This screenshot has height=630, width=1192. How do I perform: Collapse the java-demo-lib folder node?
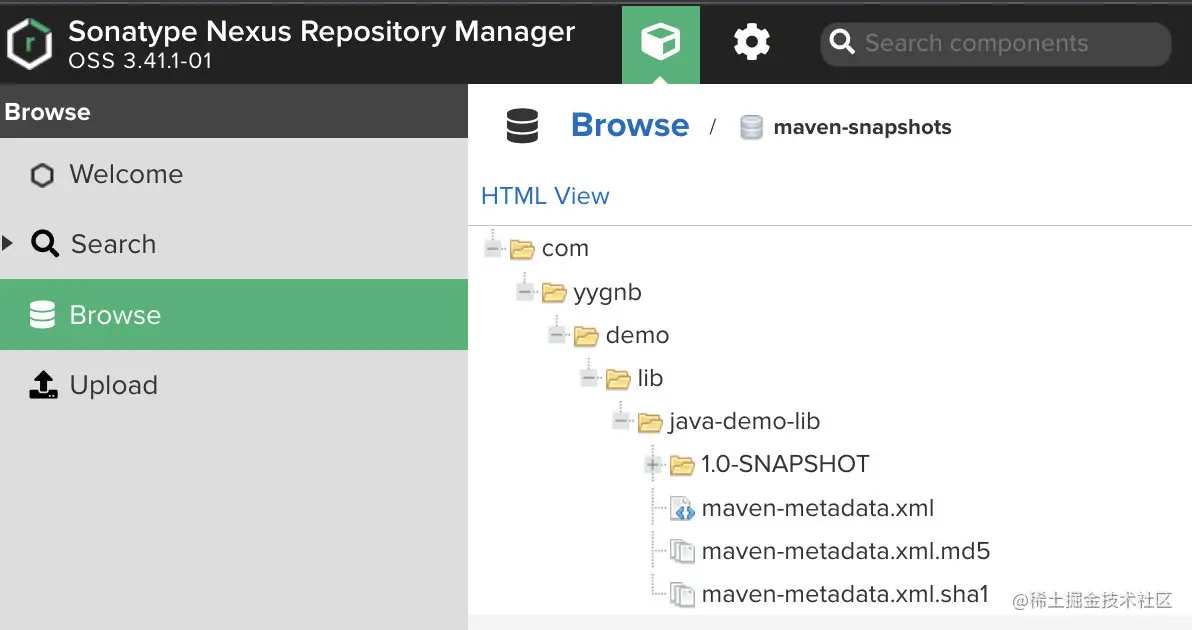pos(621,422)
